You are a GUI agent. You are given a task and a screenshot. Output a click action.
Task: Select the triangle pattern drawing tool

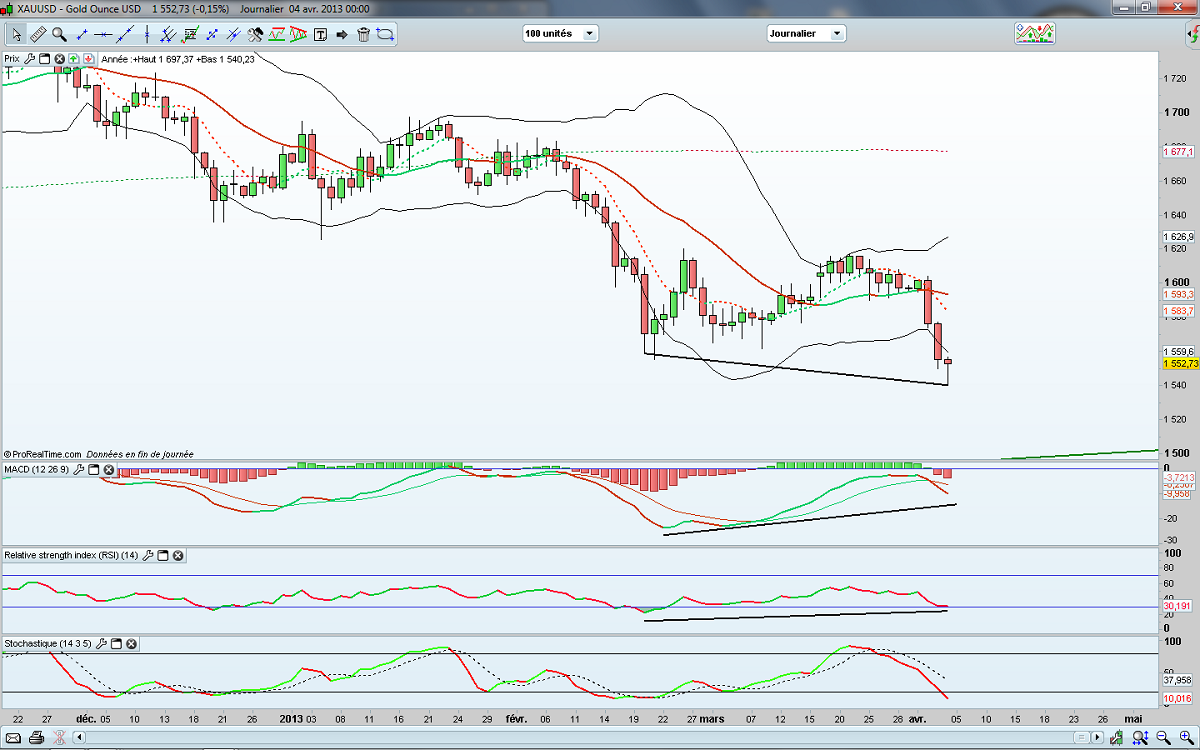[x=297, y=34]
